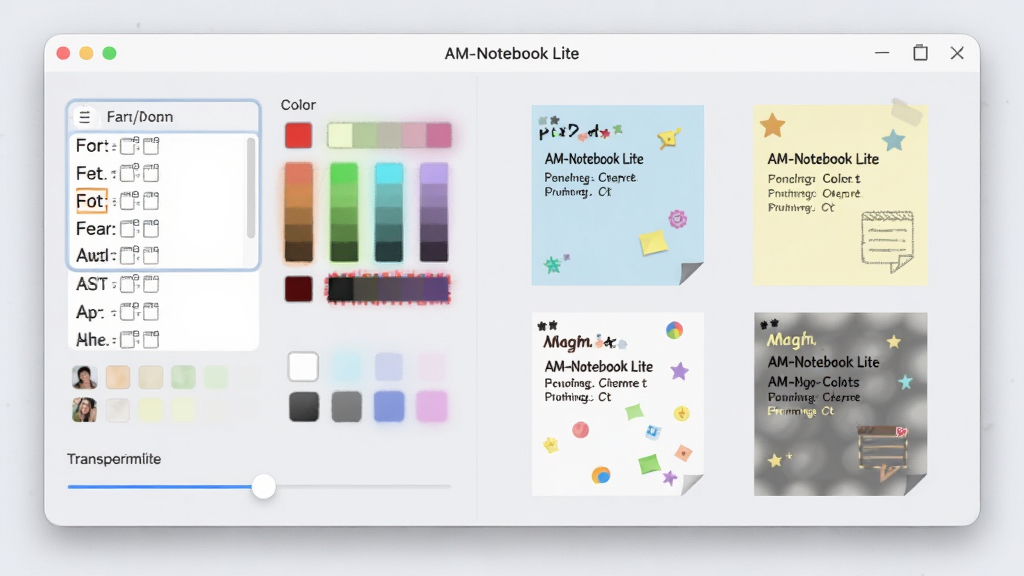Pick the bright red color swatch
The width and height of the screenshot is (1024, 576).
click(298, 135)
